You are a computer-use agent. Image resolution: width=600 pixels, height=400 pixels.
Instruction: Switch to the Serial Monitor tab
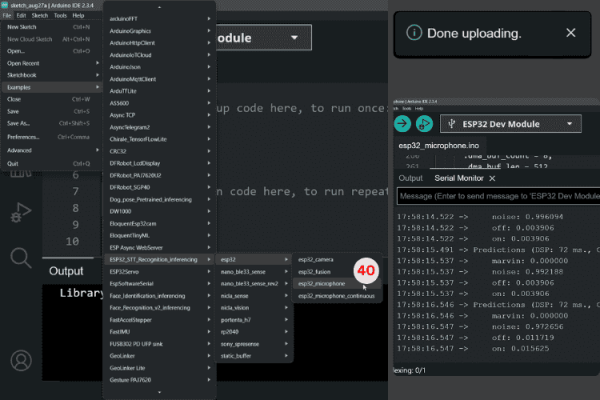point(457,178)
